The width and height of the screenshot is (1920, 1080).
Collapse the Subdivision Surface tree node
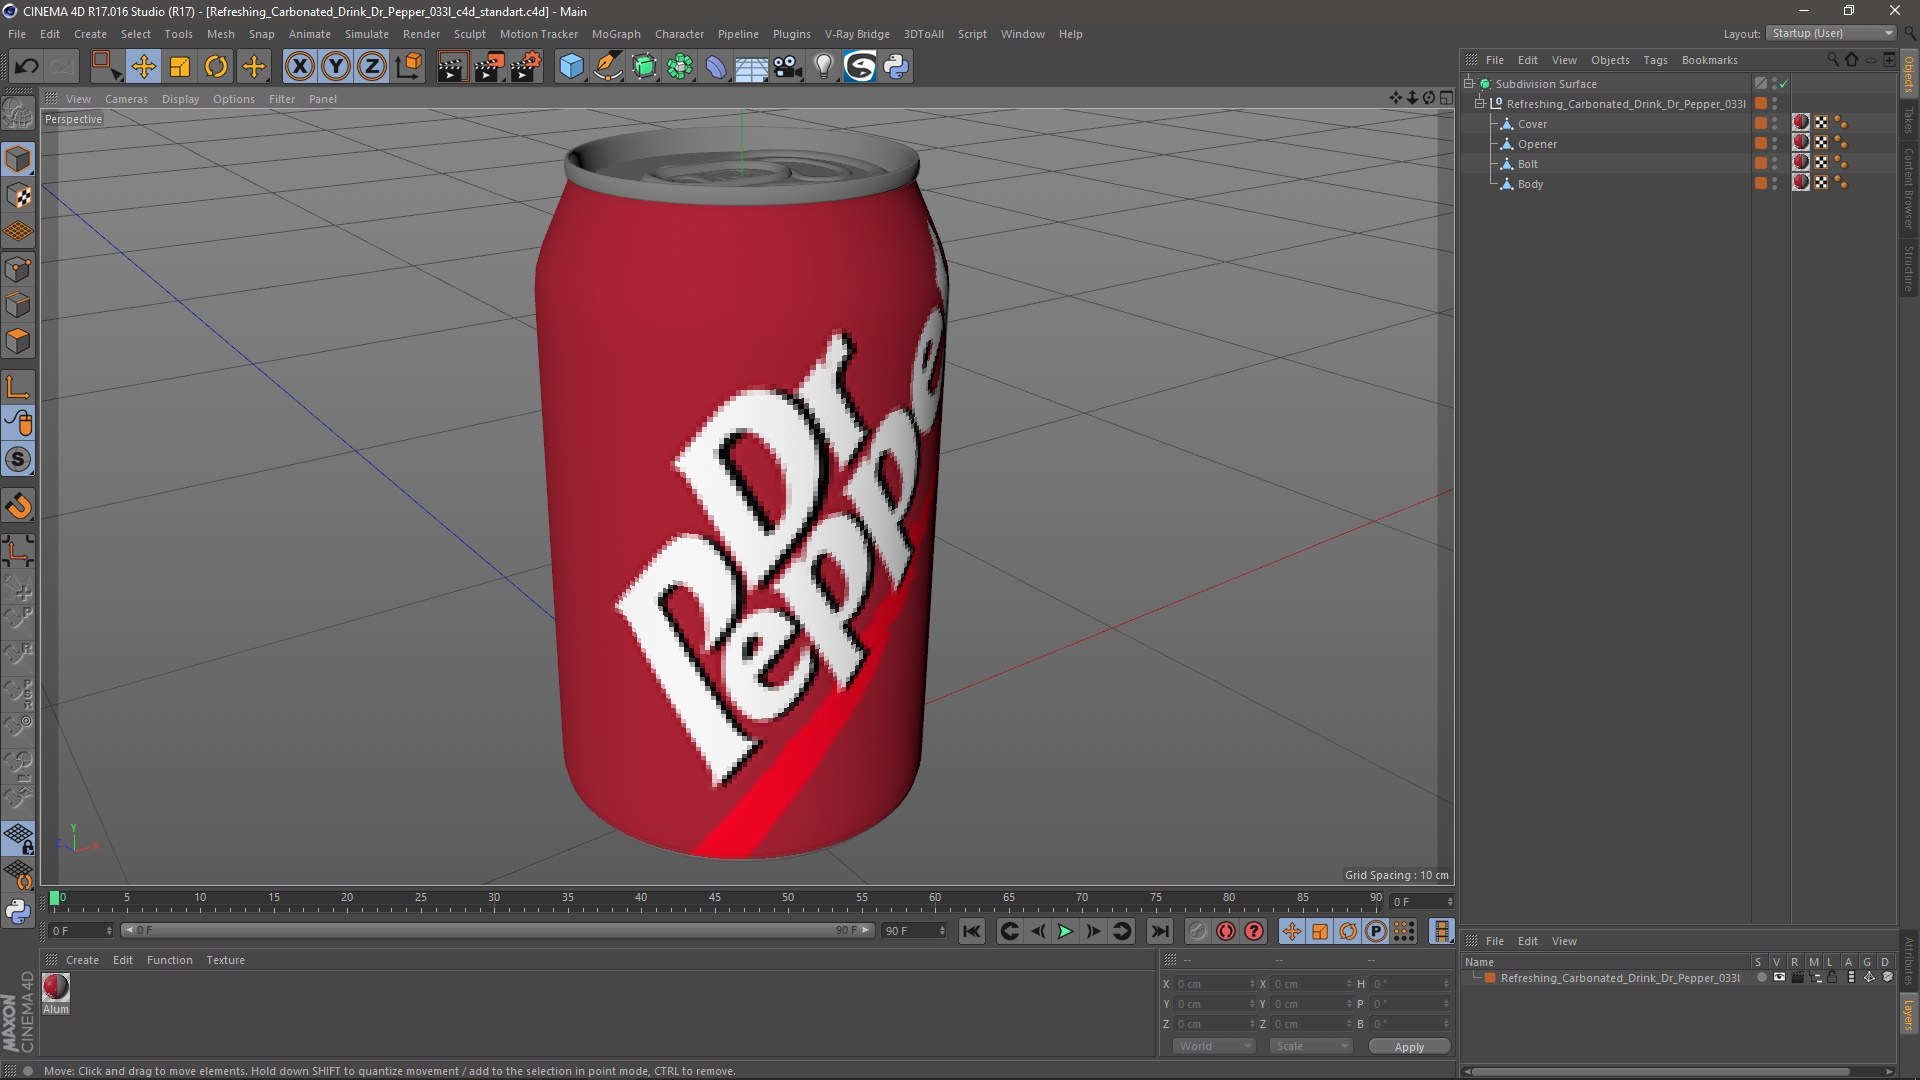pyautogui.click(x=1469, y=84)
